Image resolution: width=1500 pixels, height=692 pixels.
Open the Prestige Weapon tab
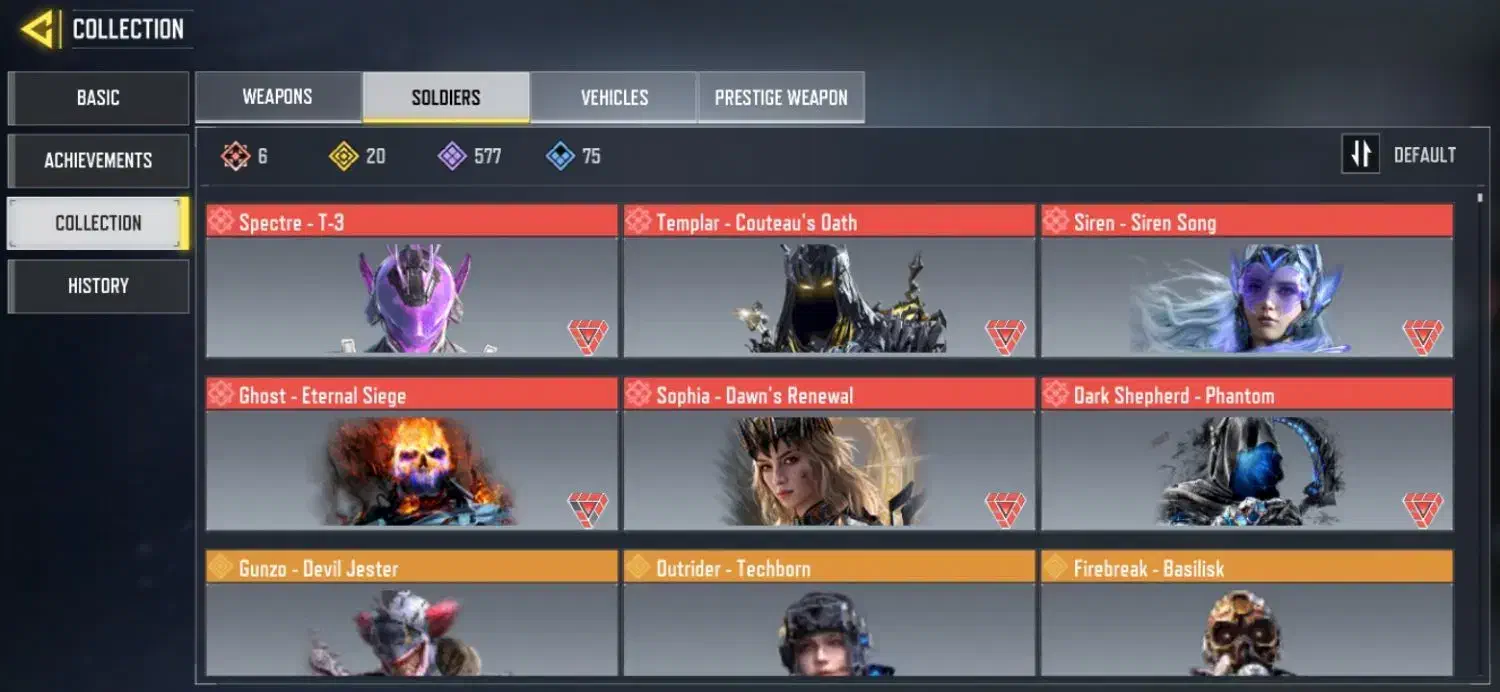(x=781, y=97)
